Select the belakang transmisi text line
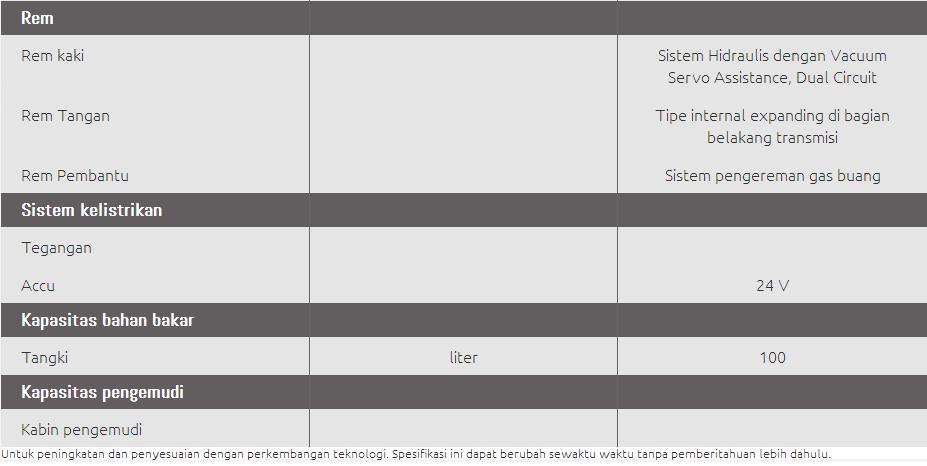This screenshot has width=927, height=466. 772,138
